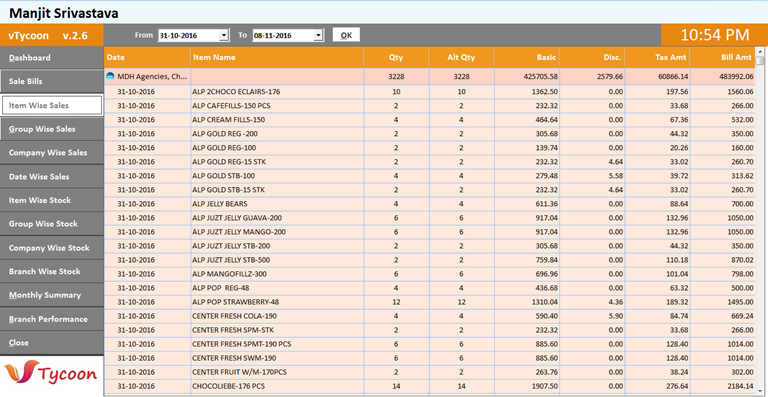Screen dimensions: 768x397
Task: Select row ALP GOLD REG-100
Action: coord(430,148)
